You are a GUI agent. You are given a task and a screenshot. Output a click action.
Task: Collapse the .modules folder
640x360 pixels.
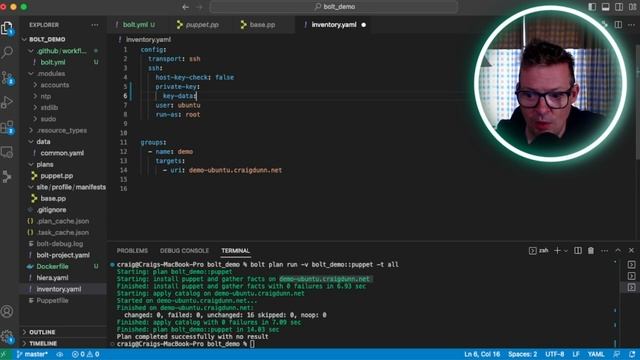(x=51, y=74)
